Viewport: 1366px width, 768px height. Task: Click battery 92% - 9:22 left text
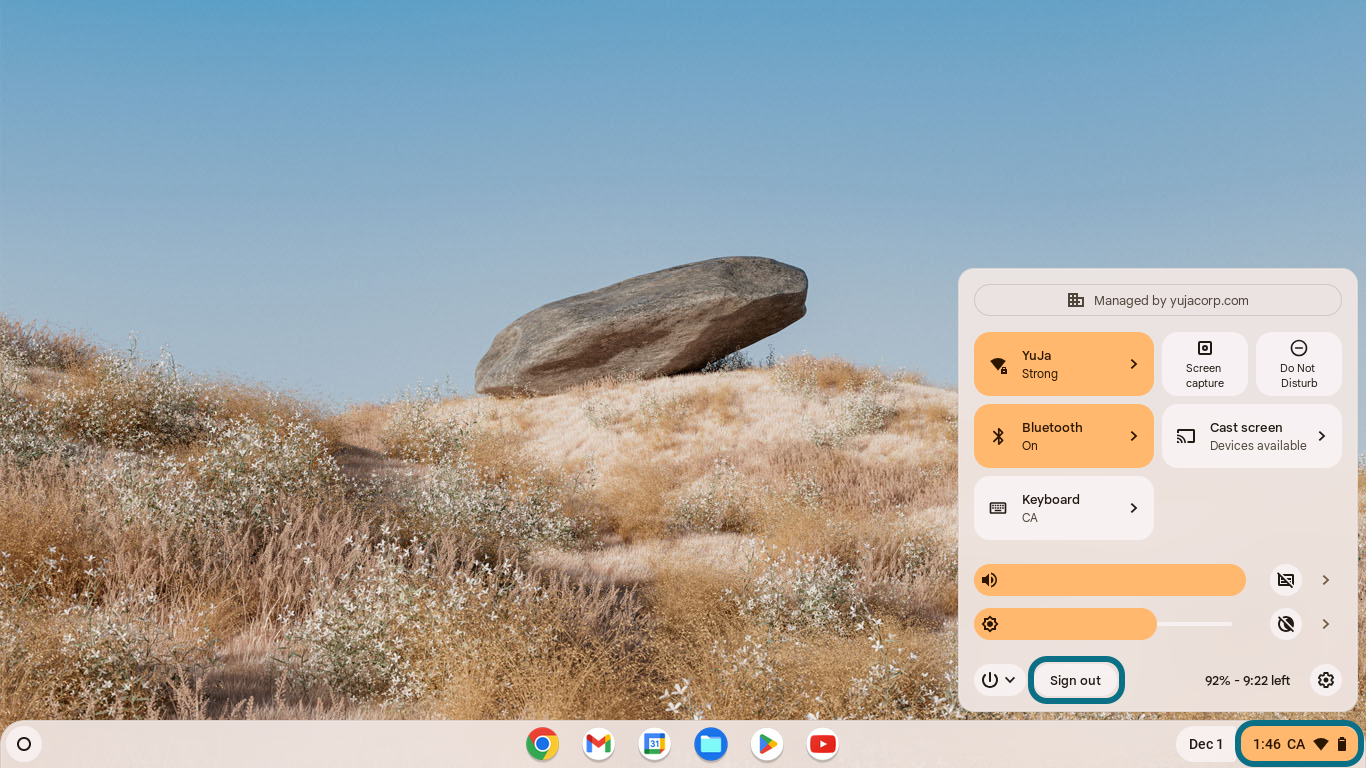[1247, 680]
